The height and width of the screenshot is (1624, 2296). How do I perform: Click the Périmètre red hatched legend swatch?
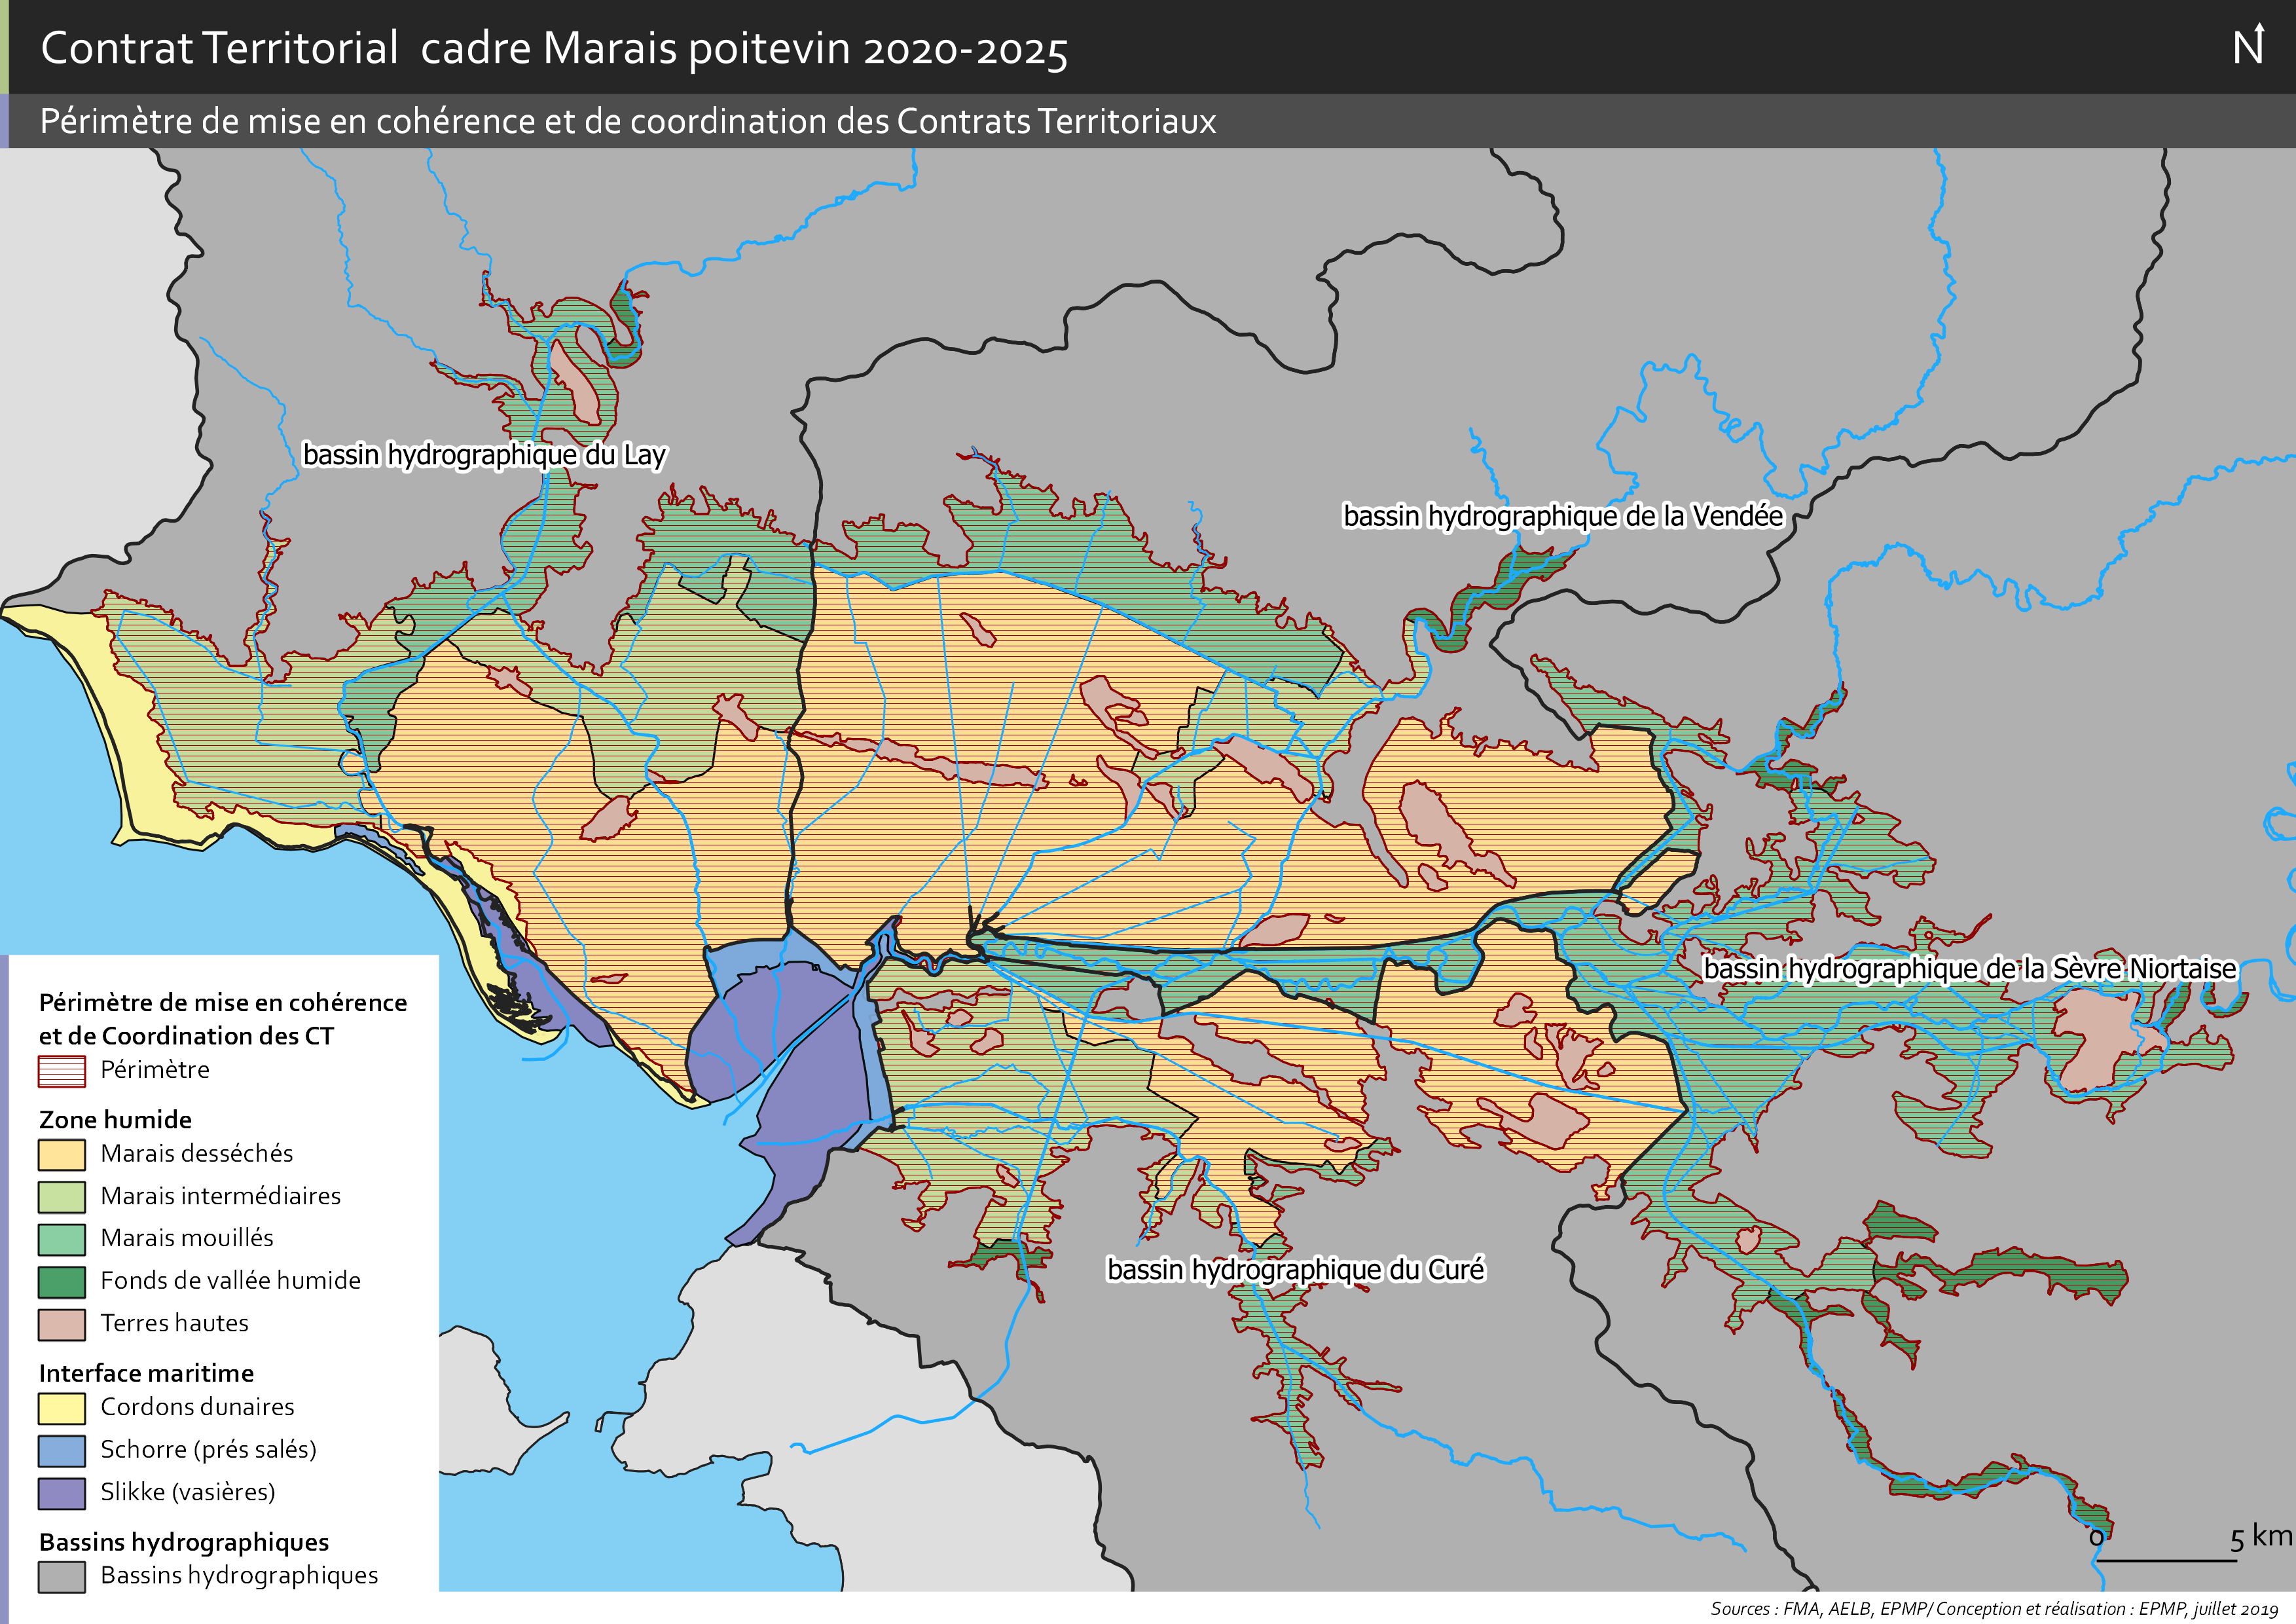click(x=61, y=1071)
